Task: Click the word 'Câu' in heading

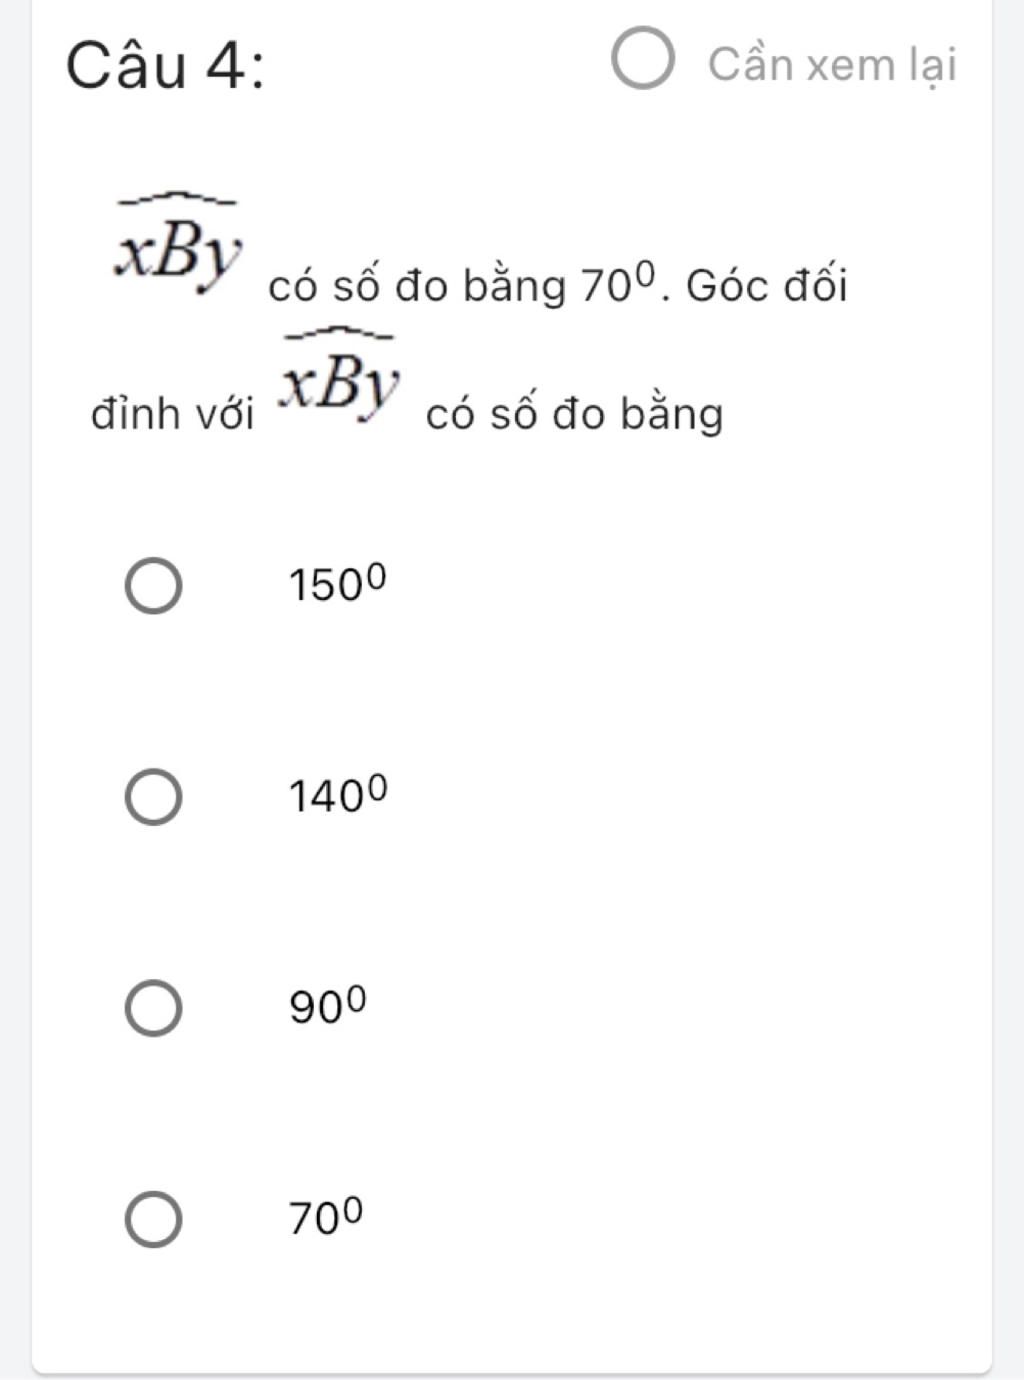Action: pyautogui.click(x=126, y=68)
